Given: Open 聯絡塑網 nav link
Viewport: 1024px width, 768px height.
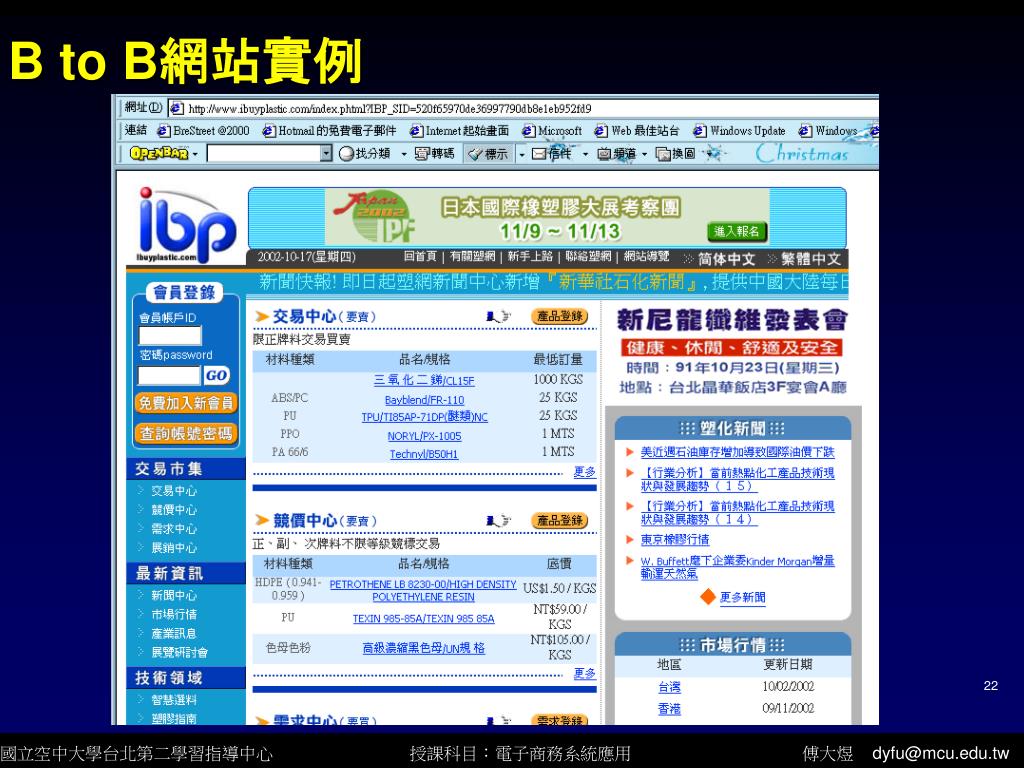Looking at the screenshot, I should [588, 257].
